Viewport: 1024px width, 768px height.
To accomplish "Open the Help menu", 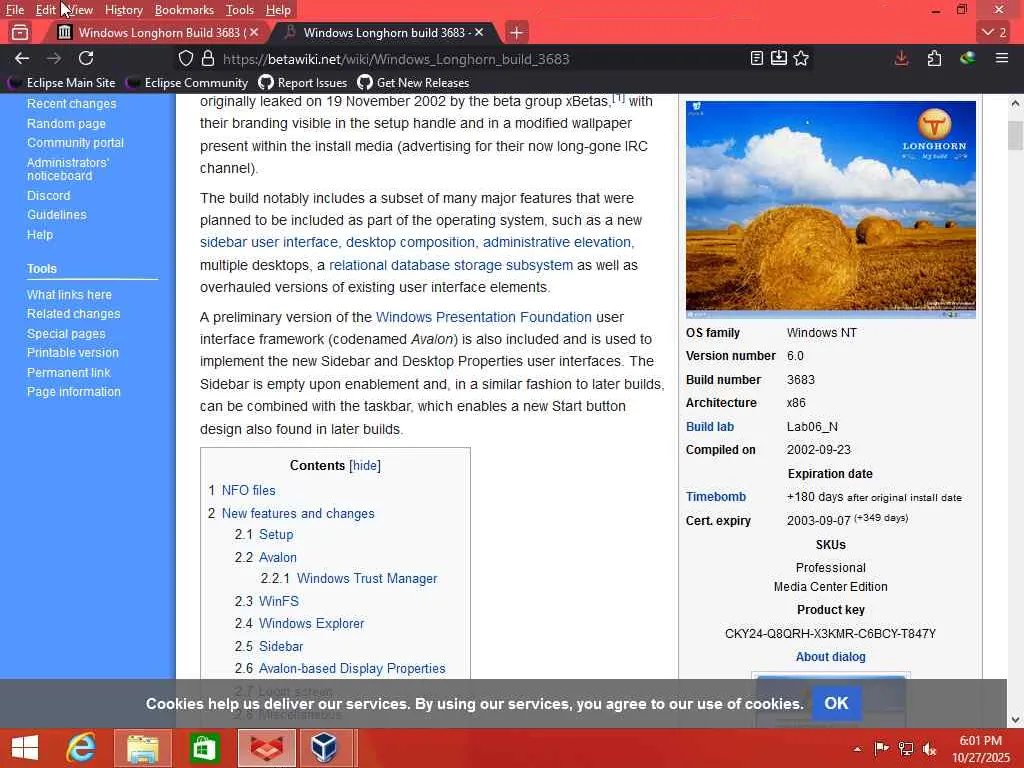I will tap(278, 10).
